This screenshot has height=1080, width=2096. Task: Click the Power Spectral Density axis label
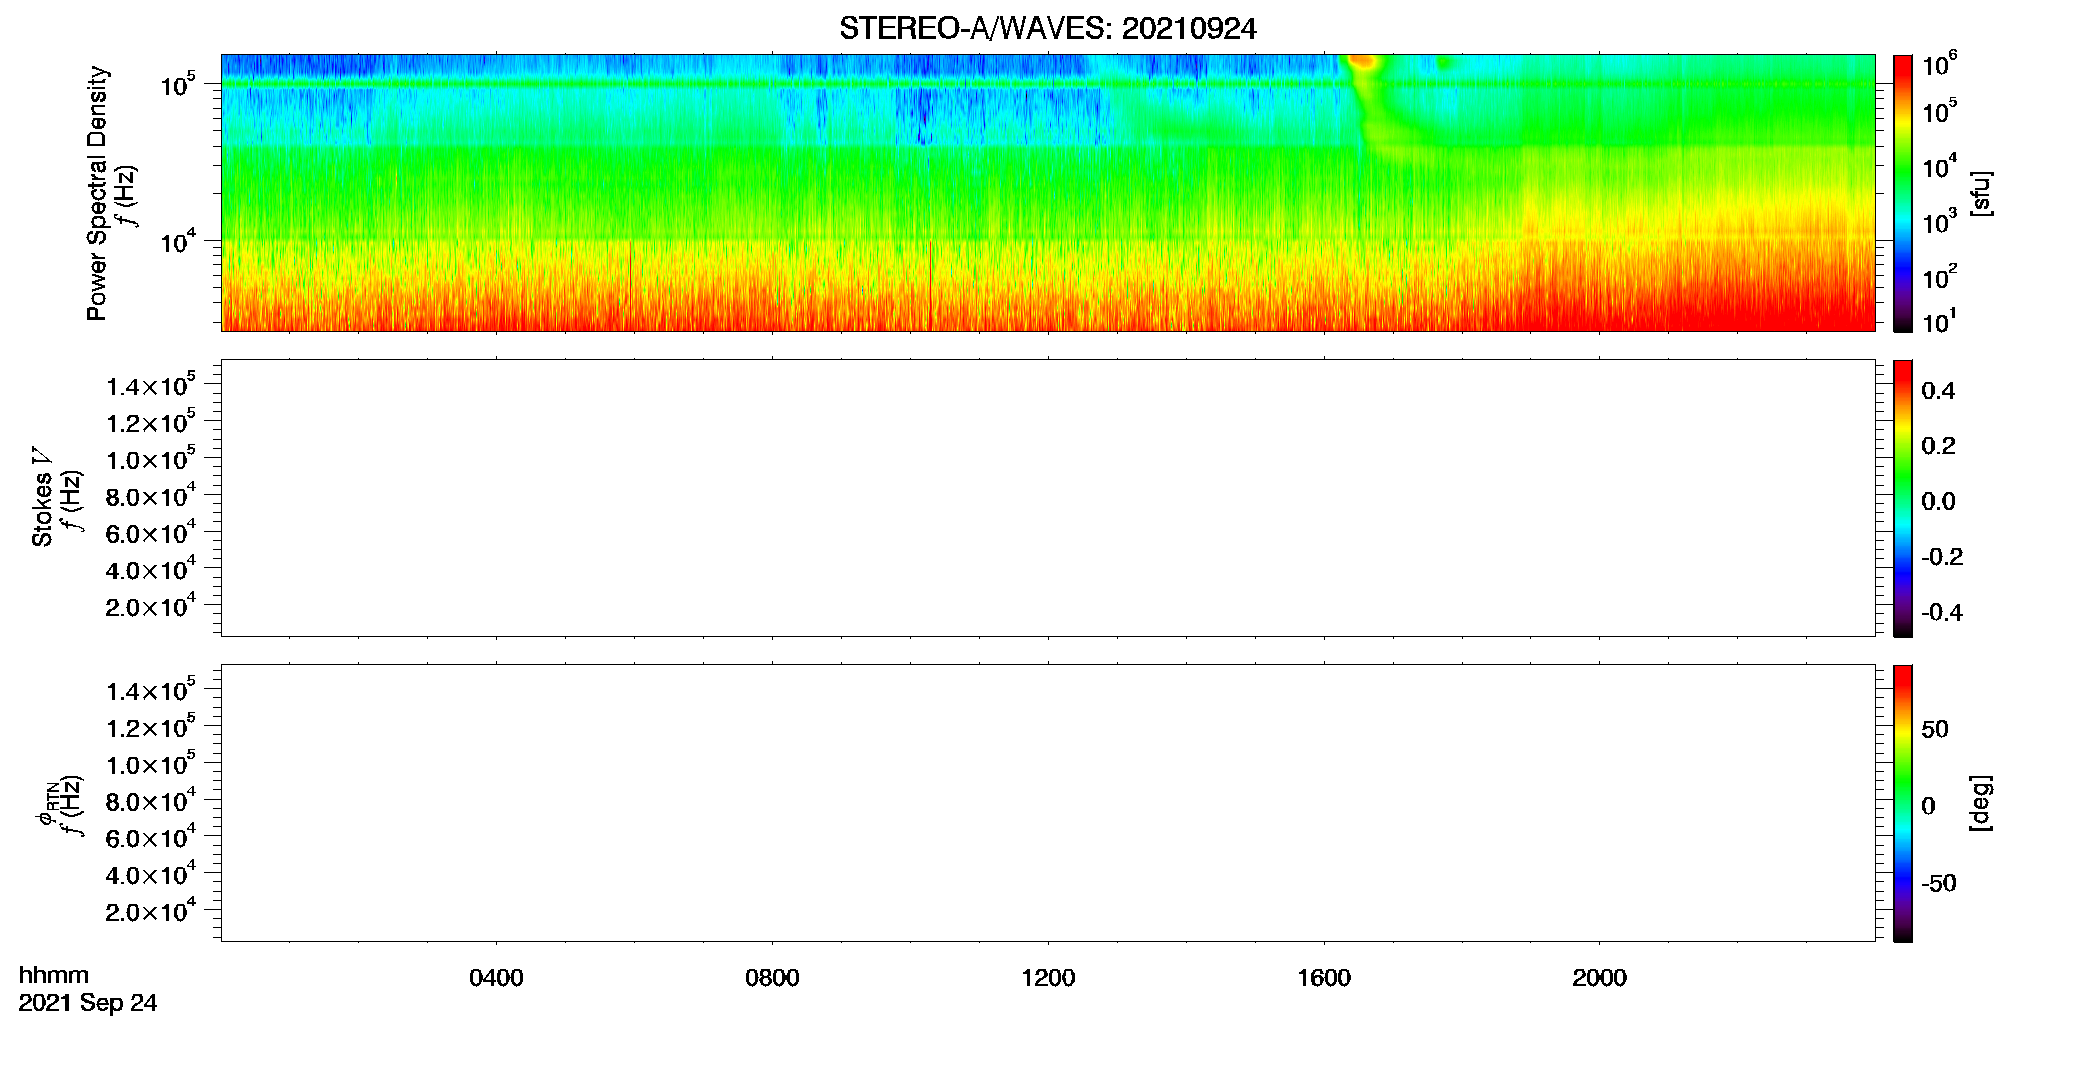97,193
